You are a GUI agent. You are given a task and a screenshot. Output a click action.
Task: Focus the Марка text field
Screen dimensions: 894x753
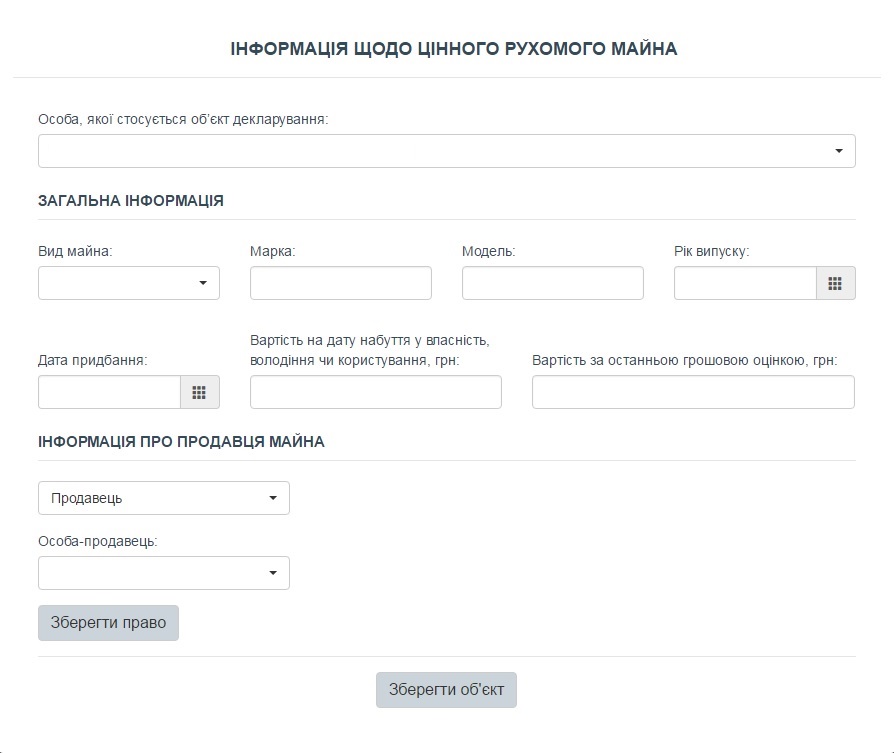(340, 283)
